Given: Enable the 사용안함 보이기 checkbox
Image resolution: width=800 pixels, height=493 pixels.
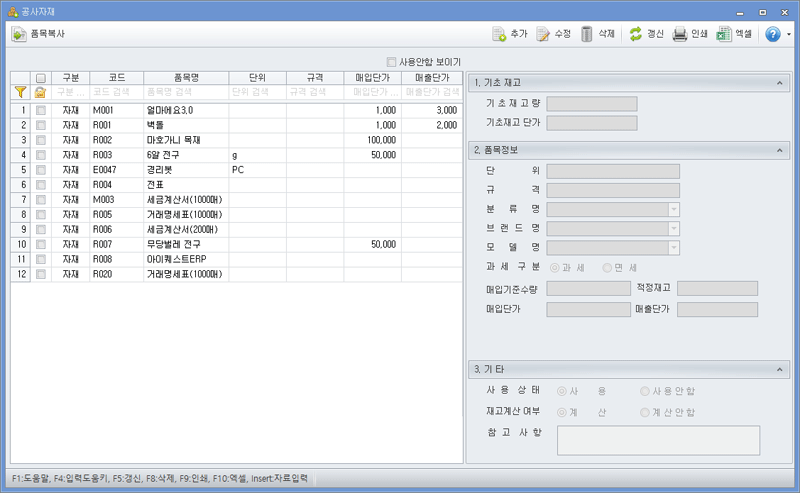Looking at the screenshot, I should click(x=391, y=62).
